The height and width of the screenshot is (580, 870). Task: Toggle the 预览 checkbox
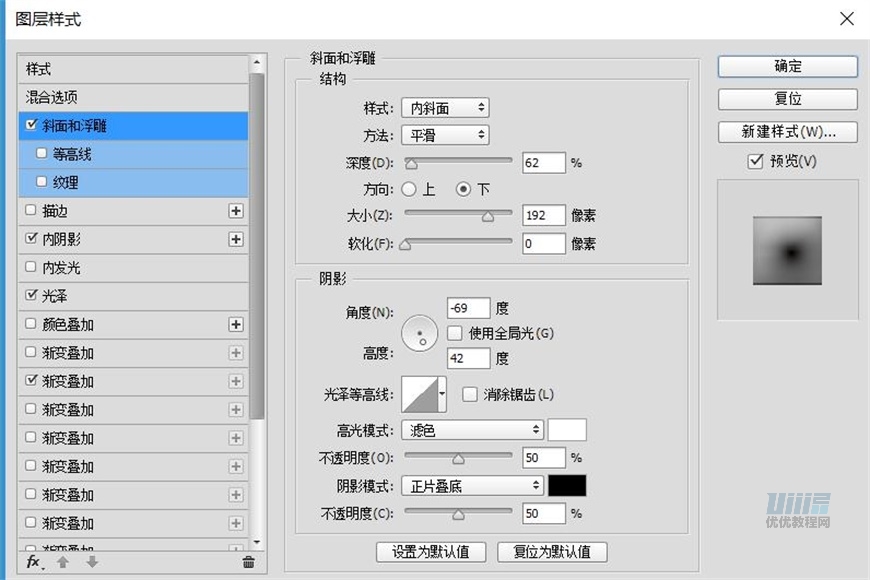pyautogui.click(x=755, y=162)
